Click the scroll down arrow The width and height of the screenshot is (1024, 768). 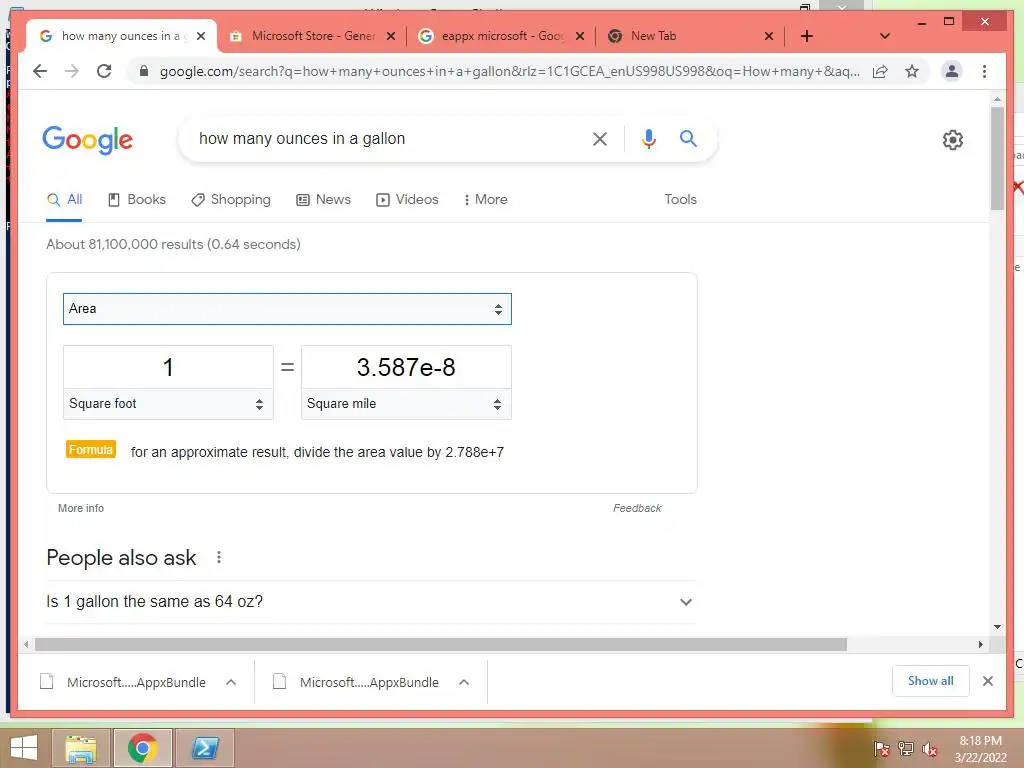tap(997, 627)
